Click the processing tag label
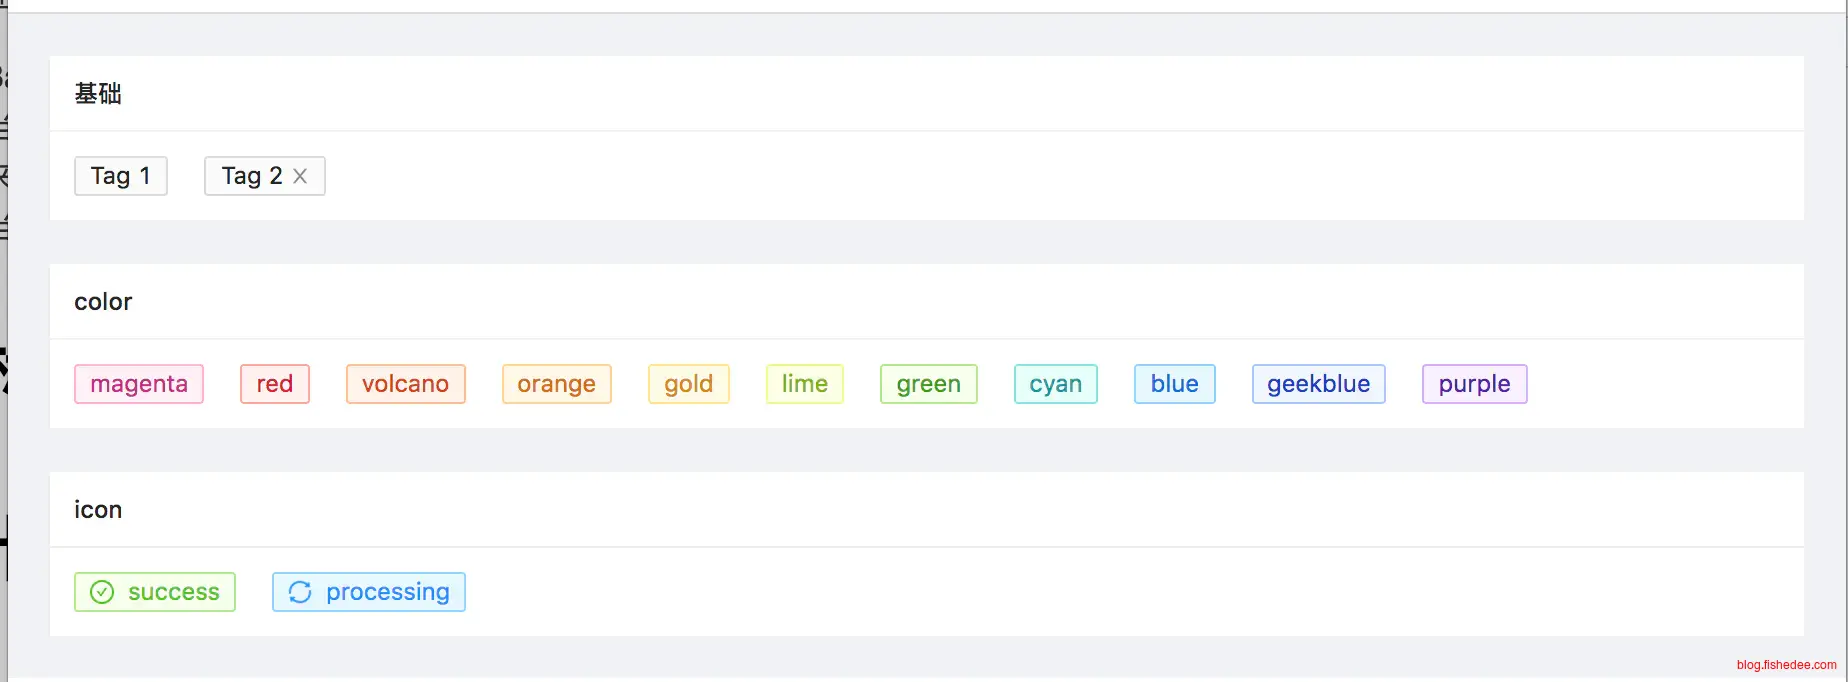The width and height of the screenshot is (1848, 682). 388,592
